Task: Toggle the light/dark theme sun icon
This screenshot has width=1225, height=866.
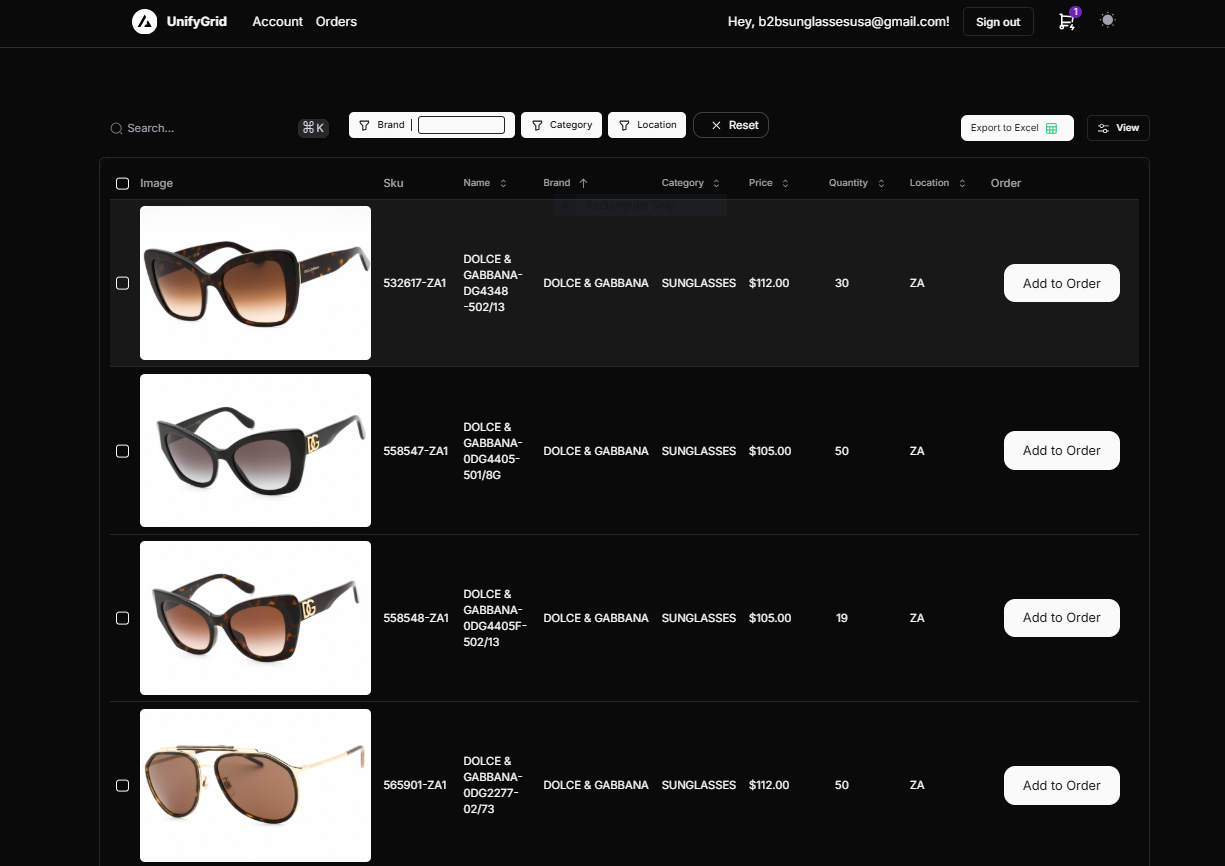Action: 1107,20
